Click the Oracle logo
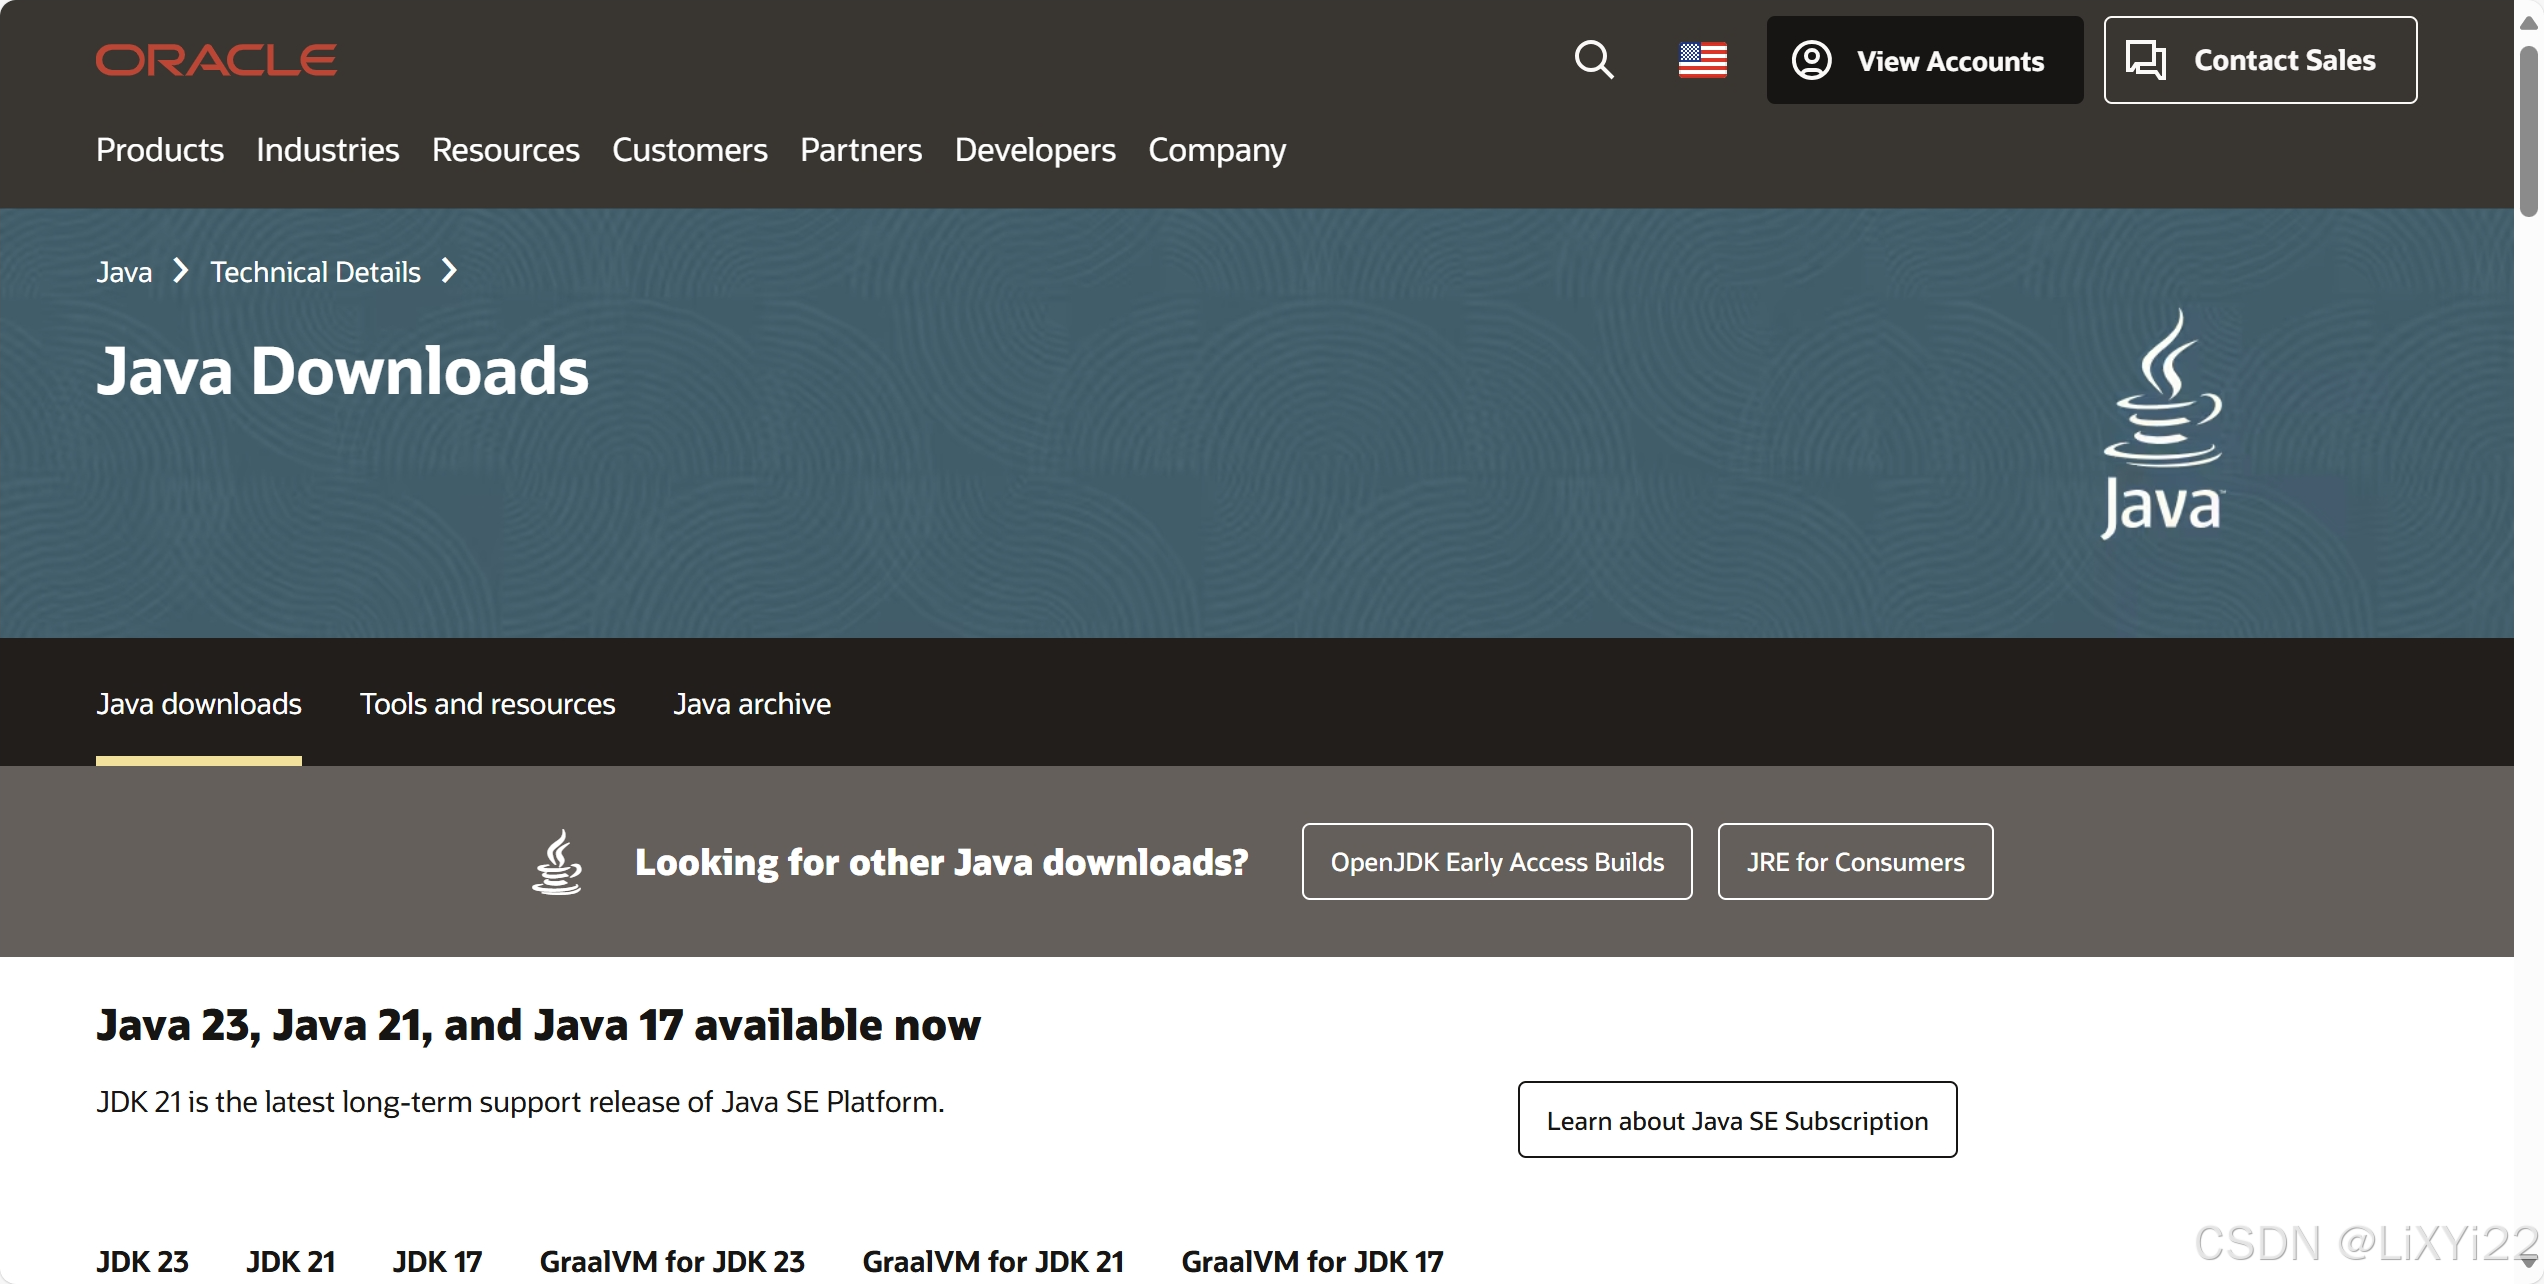The image size is (2544, 1284). [x=216, y=60]
